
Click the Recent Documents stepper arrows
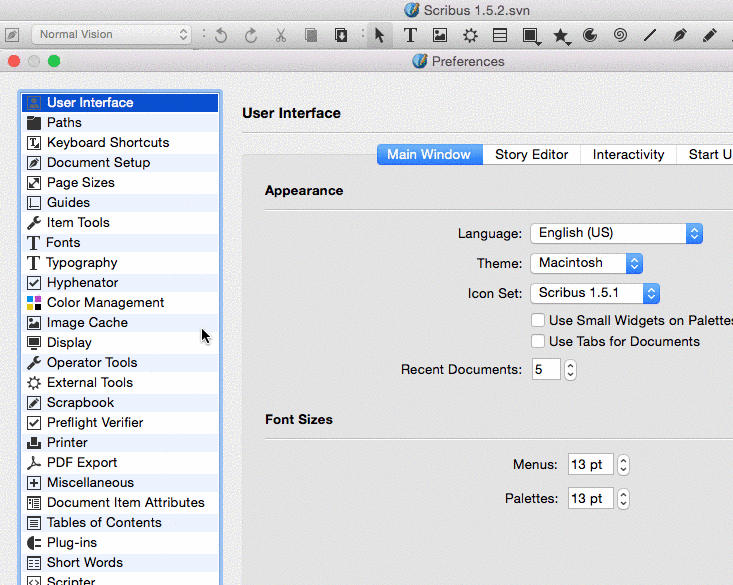[x=570, y=370]
